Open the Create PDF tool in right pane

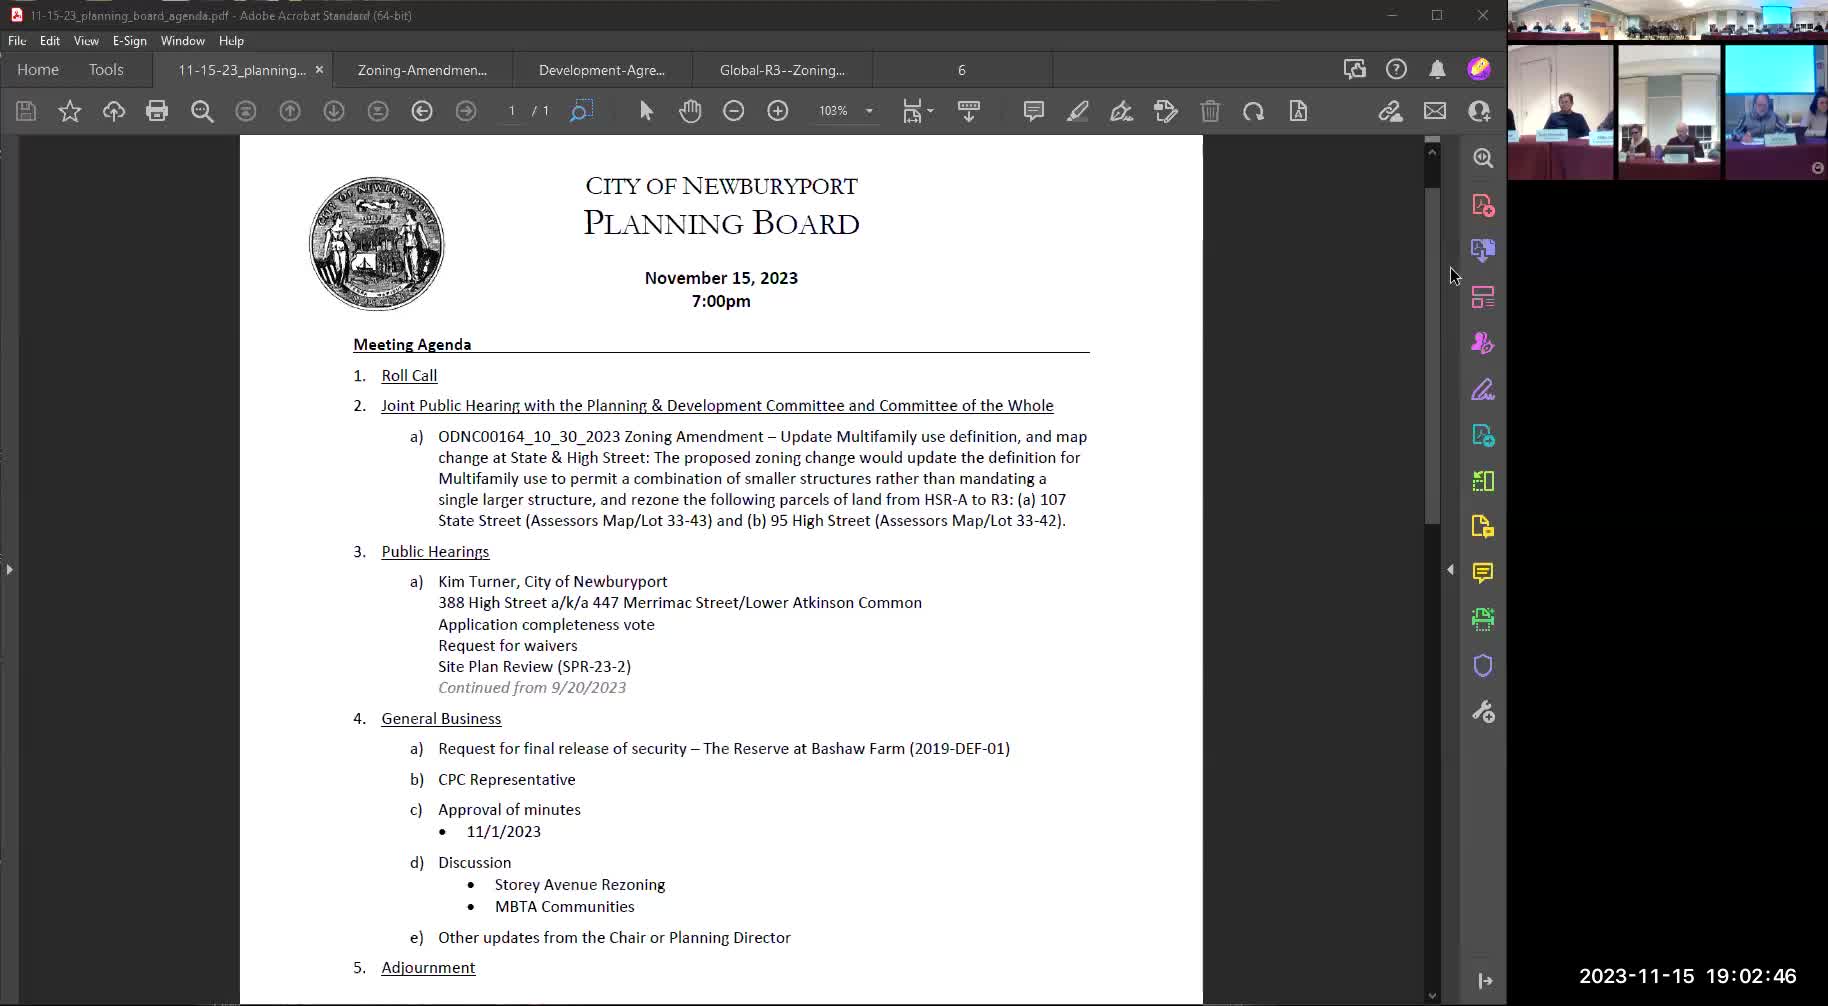[x=1483, y=205]
